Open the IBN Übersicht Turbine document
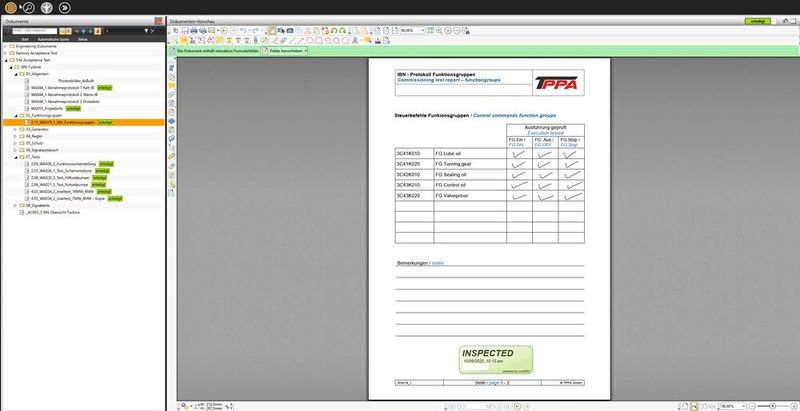Screen dimensions: 800x411 pos(53,212)
